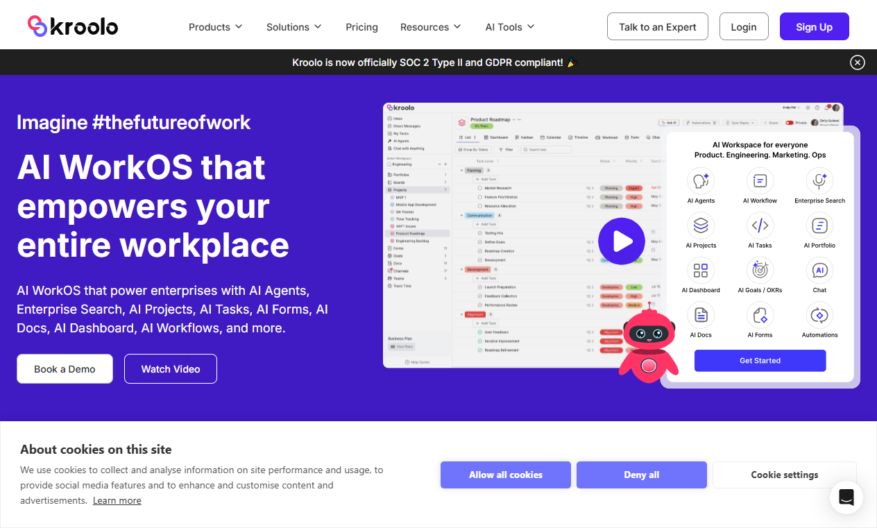
Task: Select the AI Tasks icon
Action: [x=760, y=225]
